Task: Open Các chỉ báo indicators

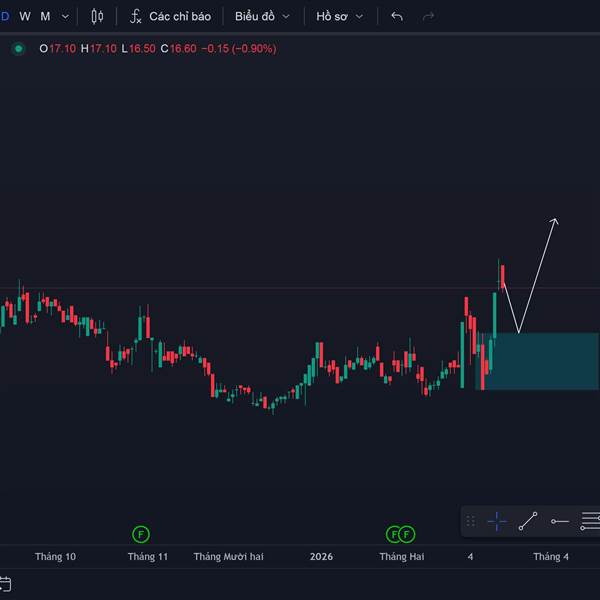Action: (x=180, y=16)
